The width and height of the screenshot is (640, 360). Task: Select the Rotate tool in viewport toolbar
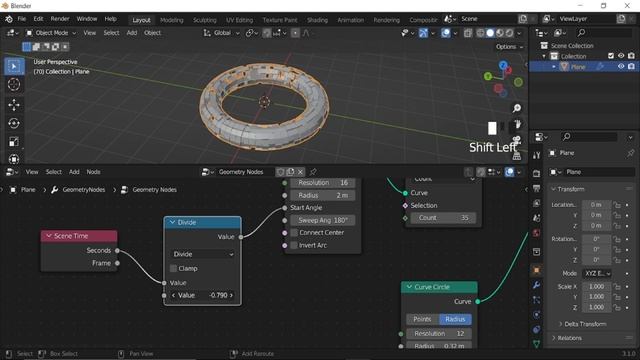tap(14, 123)
